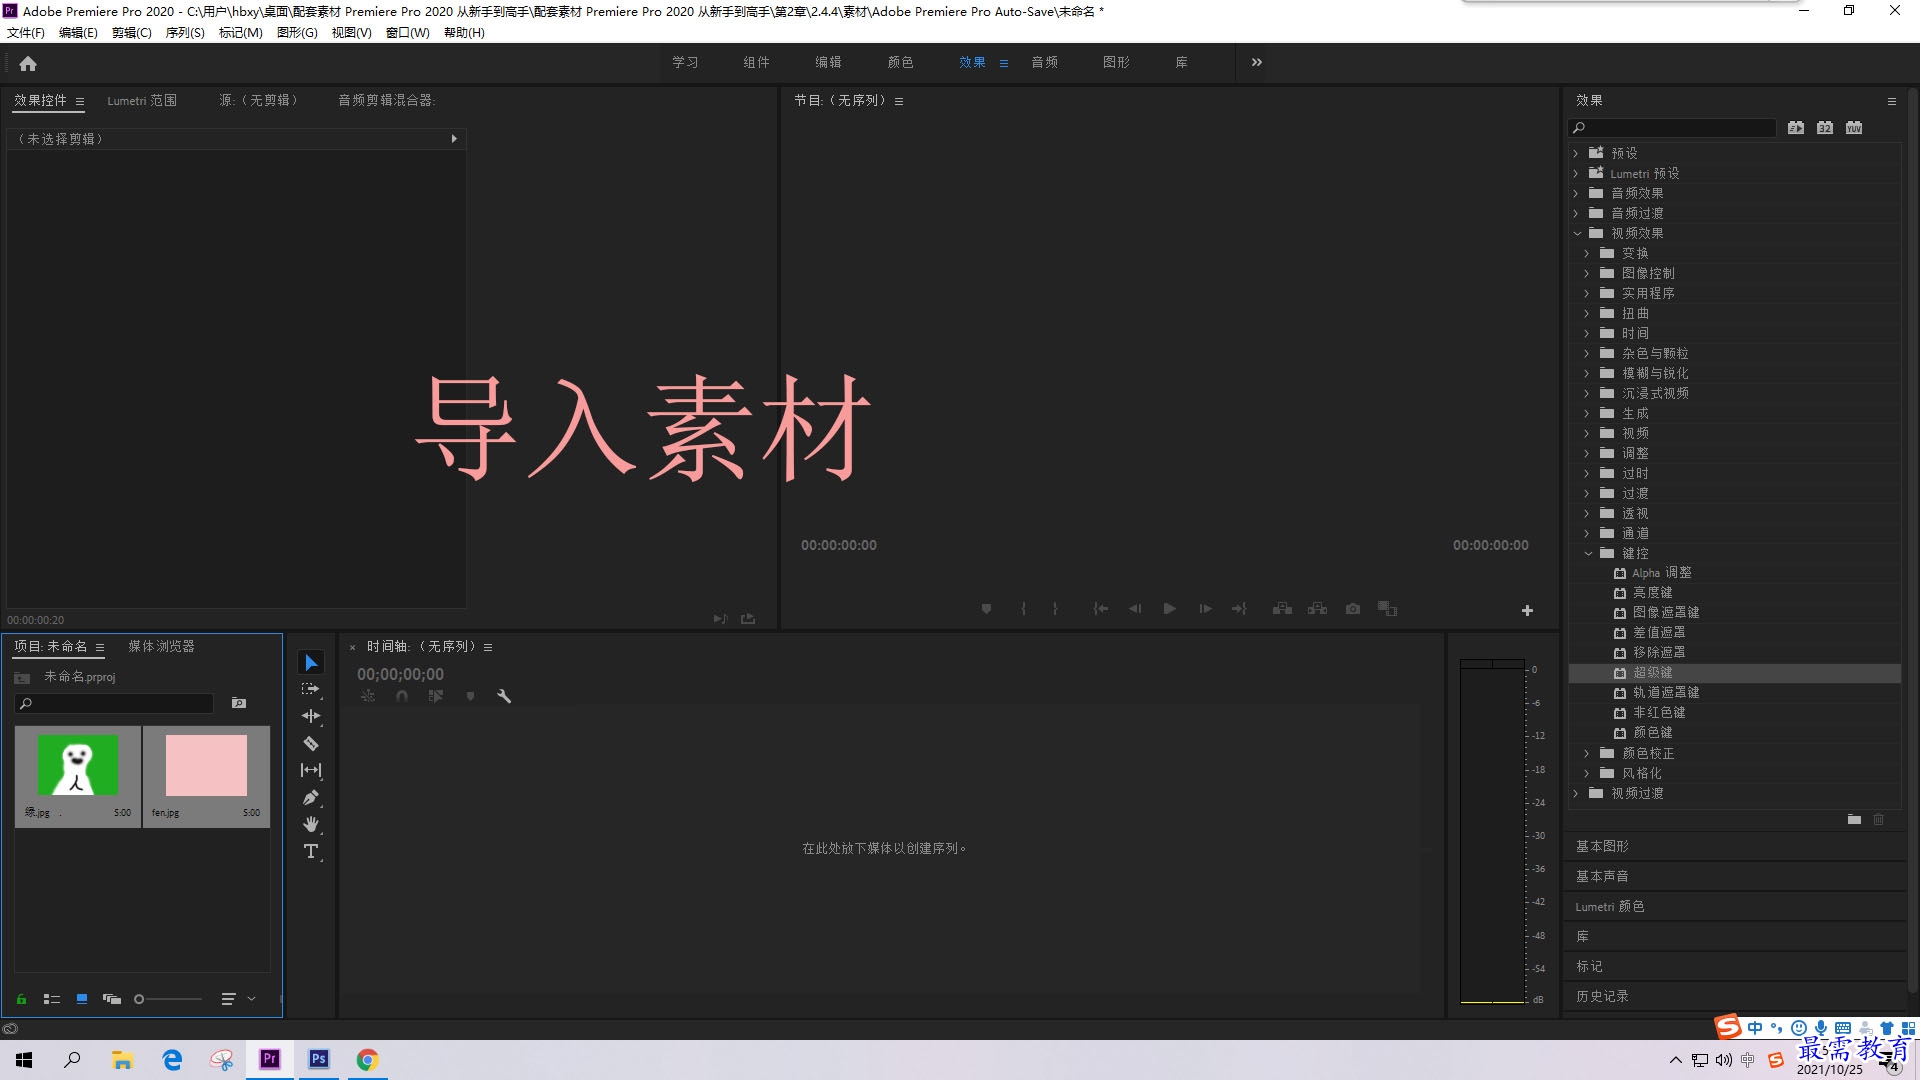
Task: Expand the 视频过渡 folder
Action: [1576, 793]
